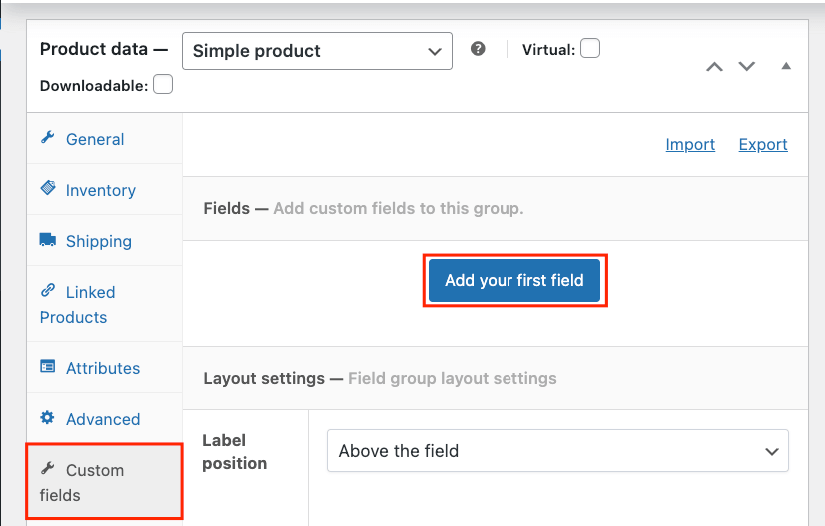Move Product data panel up
825x526 pixels.
tap(714, 67)
